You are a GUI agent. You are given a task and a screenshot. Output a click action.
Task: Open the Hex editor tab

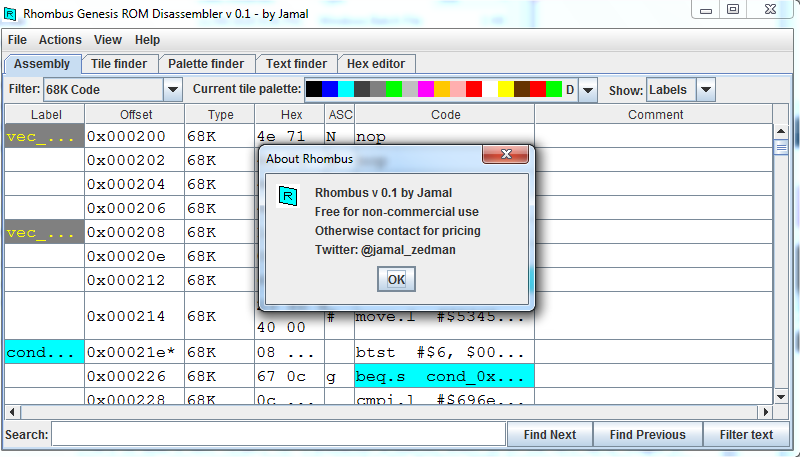375,64
